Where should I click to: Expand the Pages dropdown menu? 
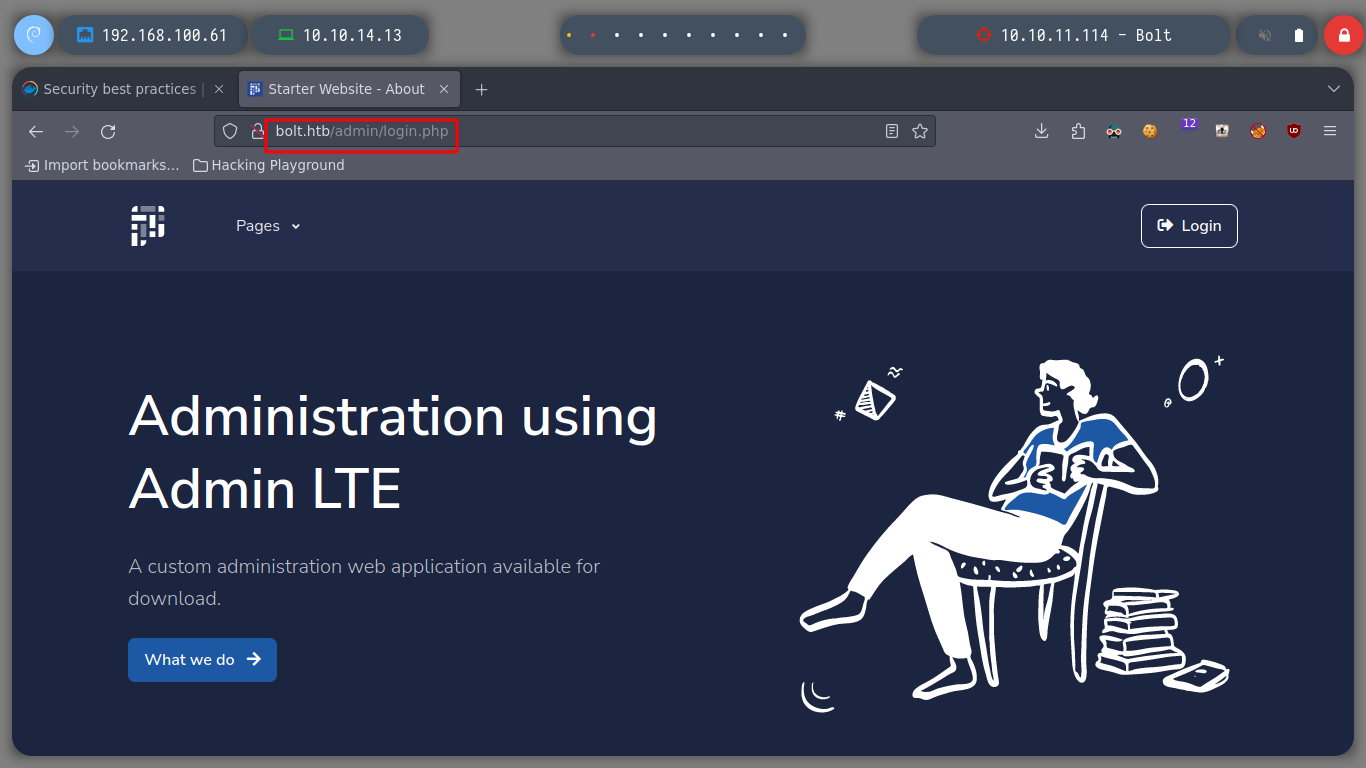268,226
